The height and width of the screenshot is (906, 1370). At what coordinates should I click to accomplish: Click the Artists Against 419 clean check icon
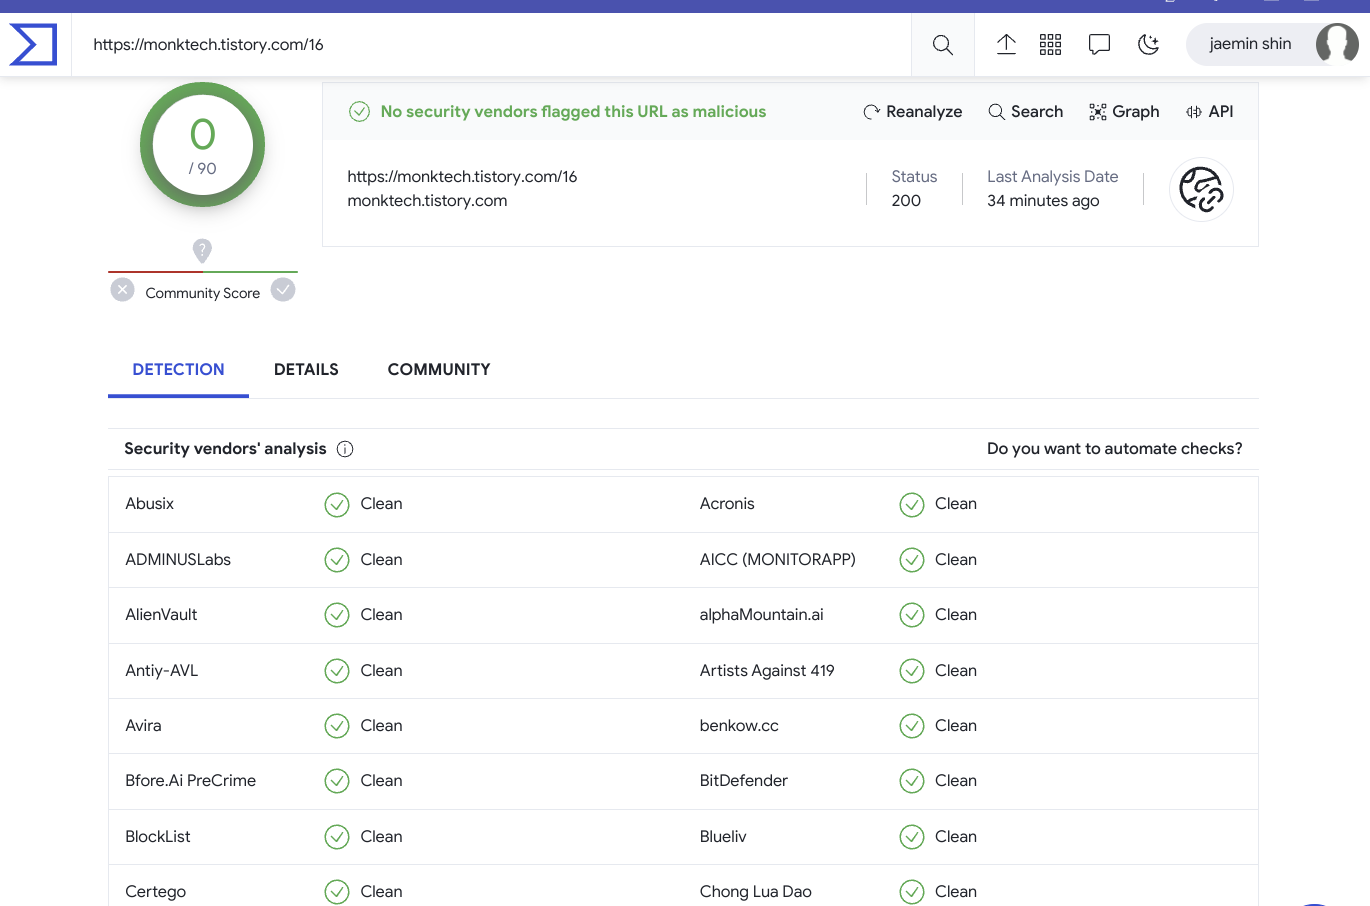[x=911, y=671]
